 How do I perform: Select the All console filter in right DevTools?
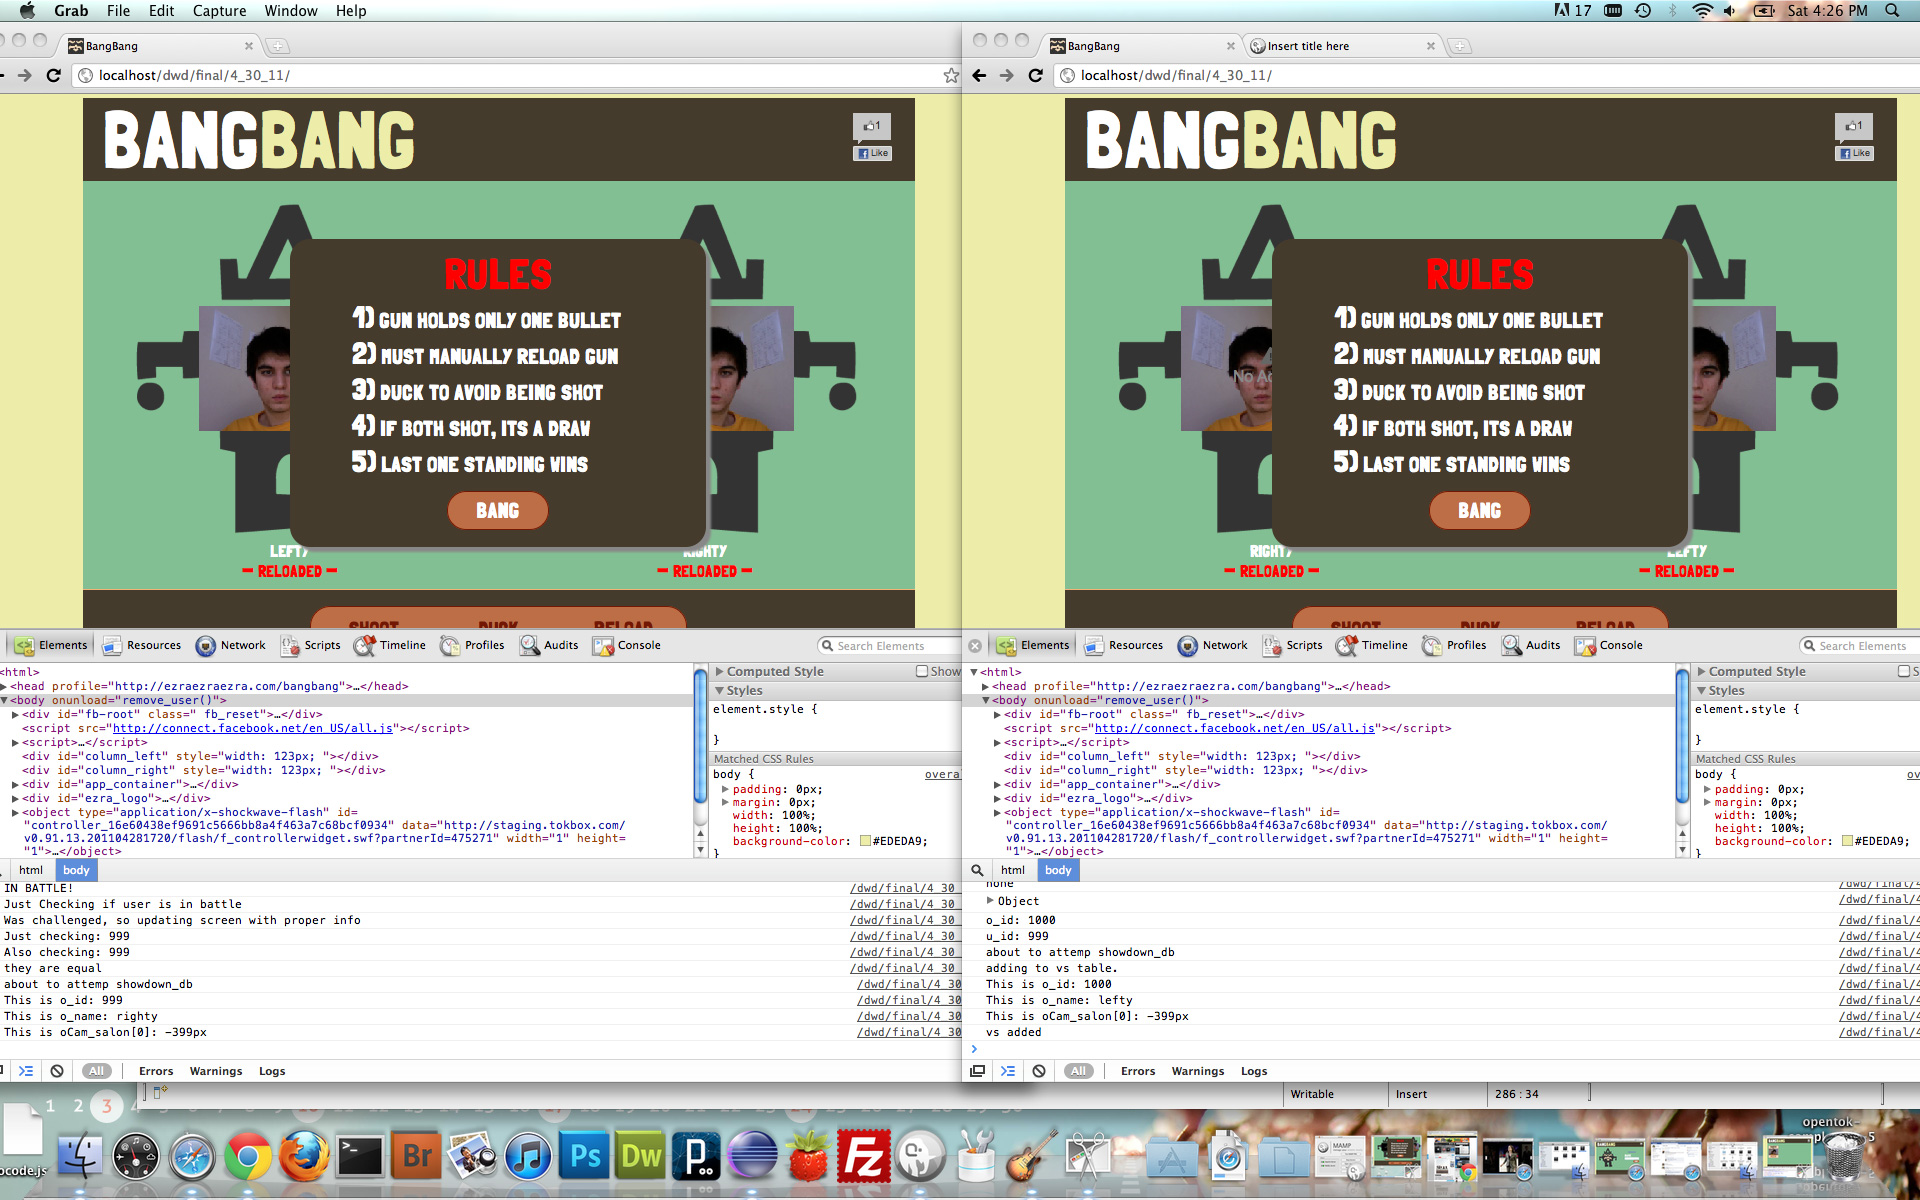point(1078,1071)
